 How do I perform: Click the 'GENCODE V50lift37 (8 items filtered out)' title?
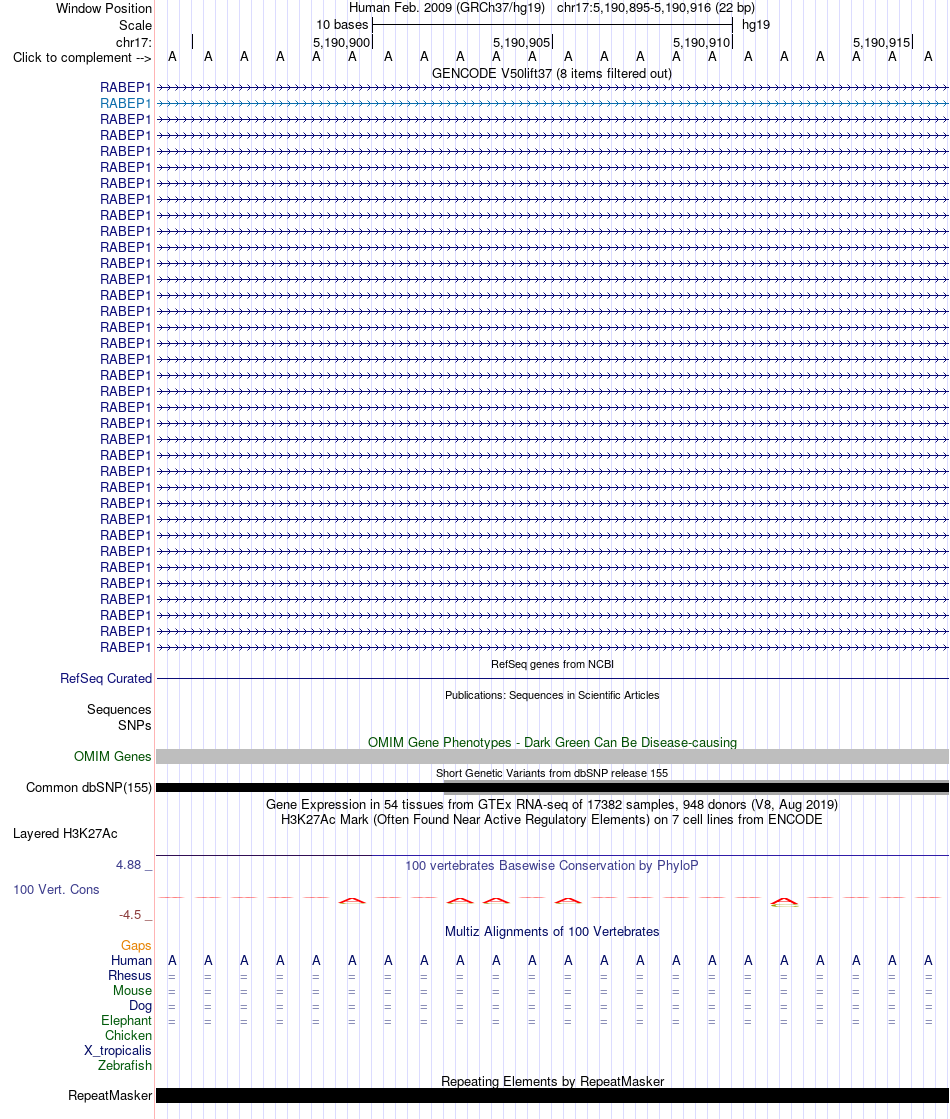[552, 74]
